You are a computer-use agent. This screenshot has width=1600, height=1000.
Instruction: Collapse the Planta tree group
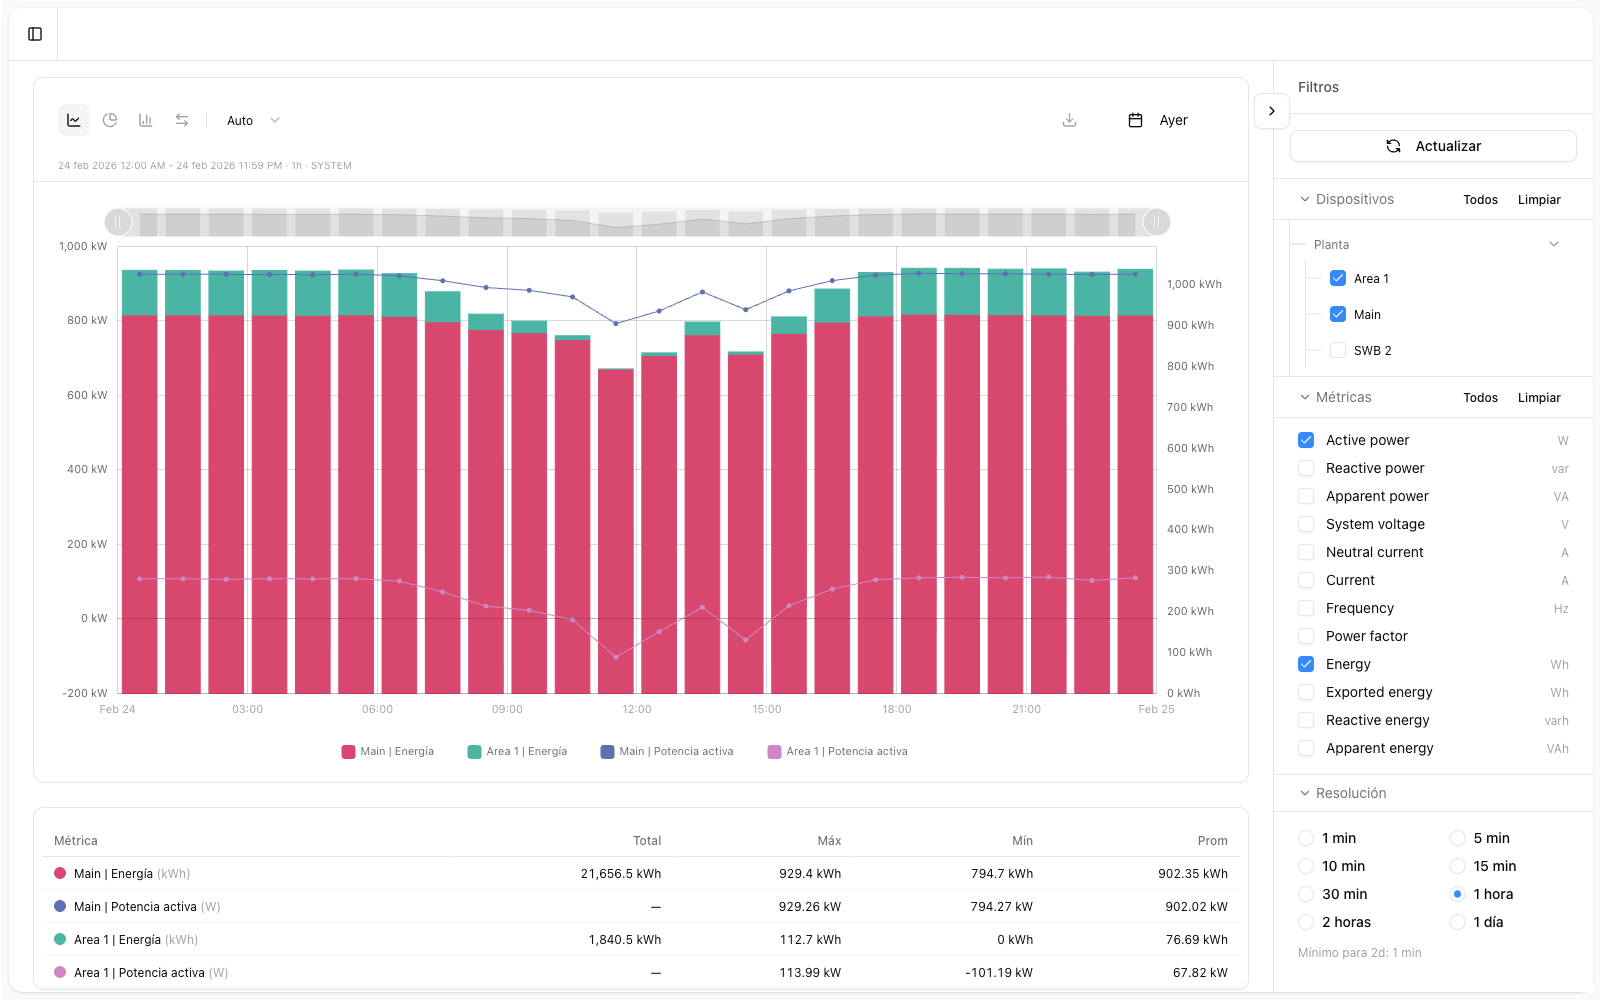tap(1553, 244)
